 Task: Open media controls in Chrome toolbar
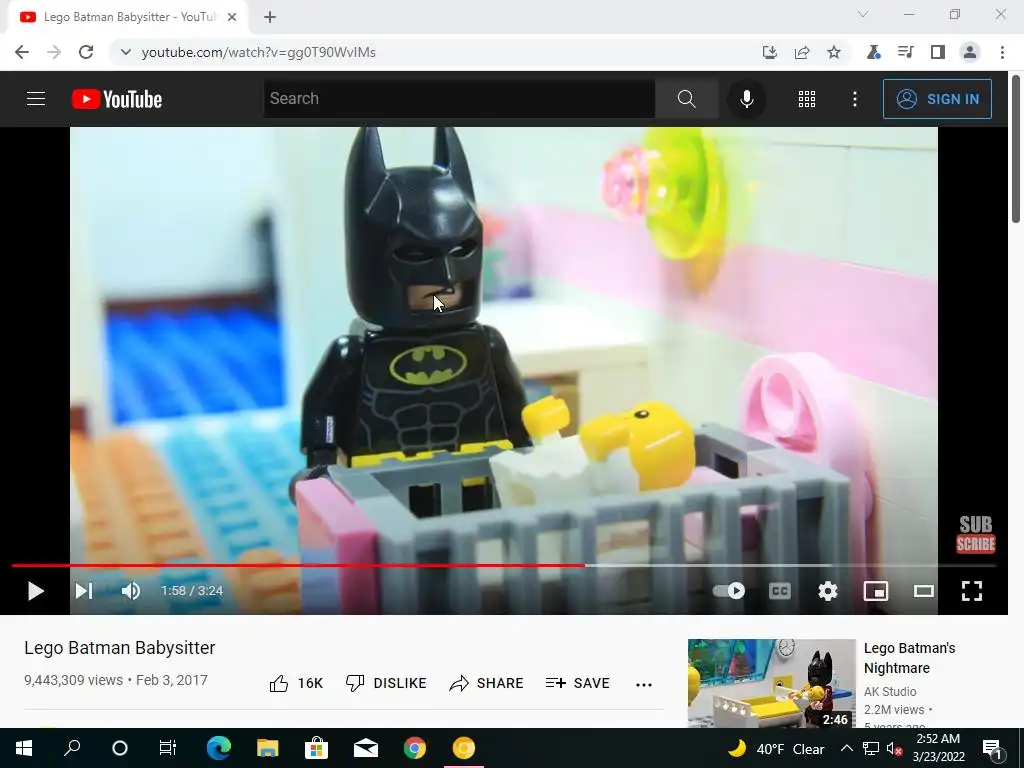(905, 52)
